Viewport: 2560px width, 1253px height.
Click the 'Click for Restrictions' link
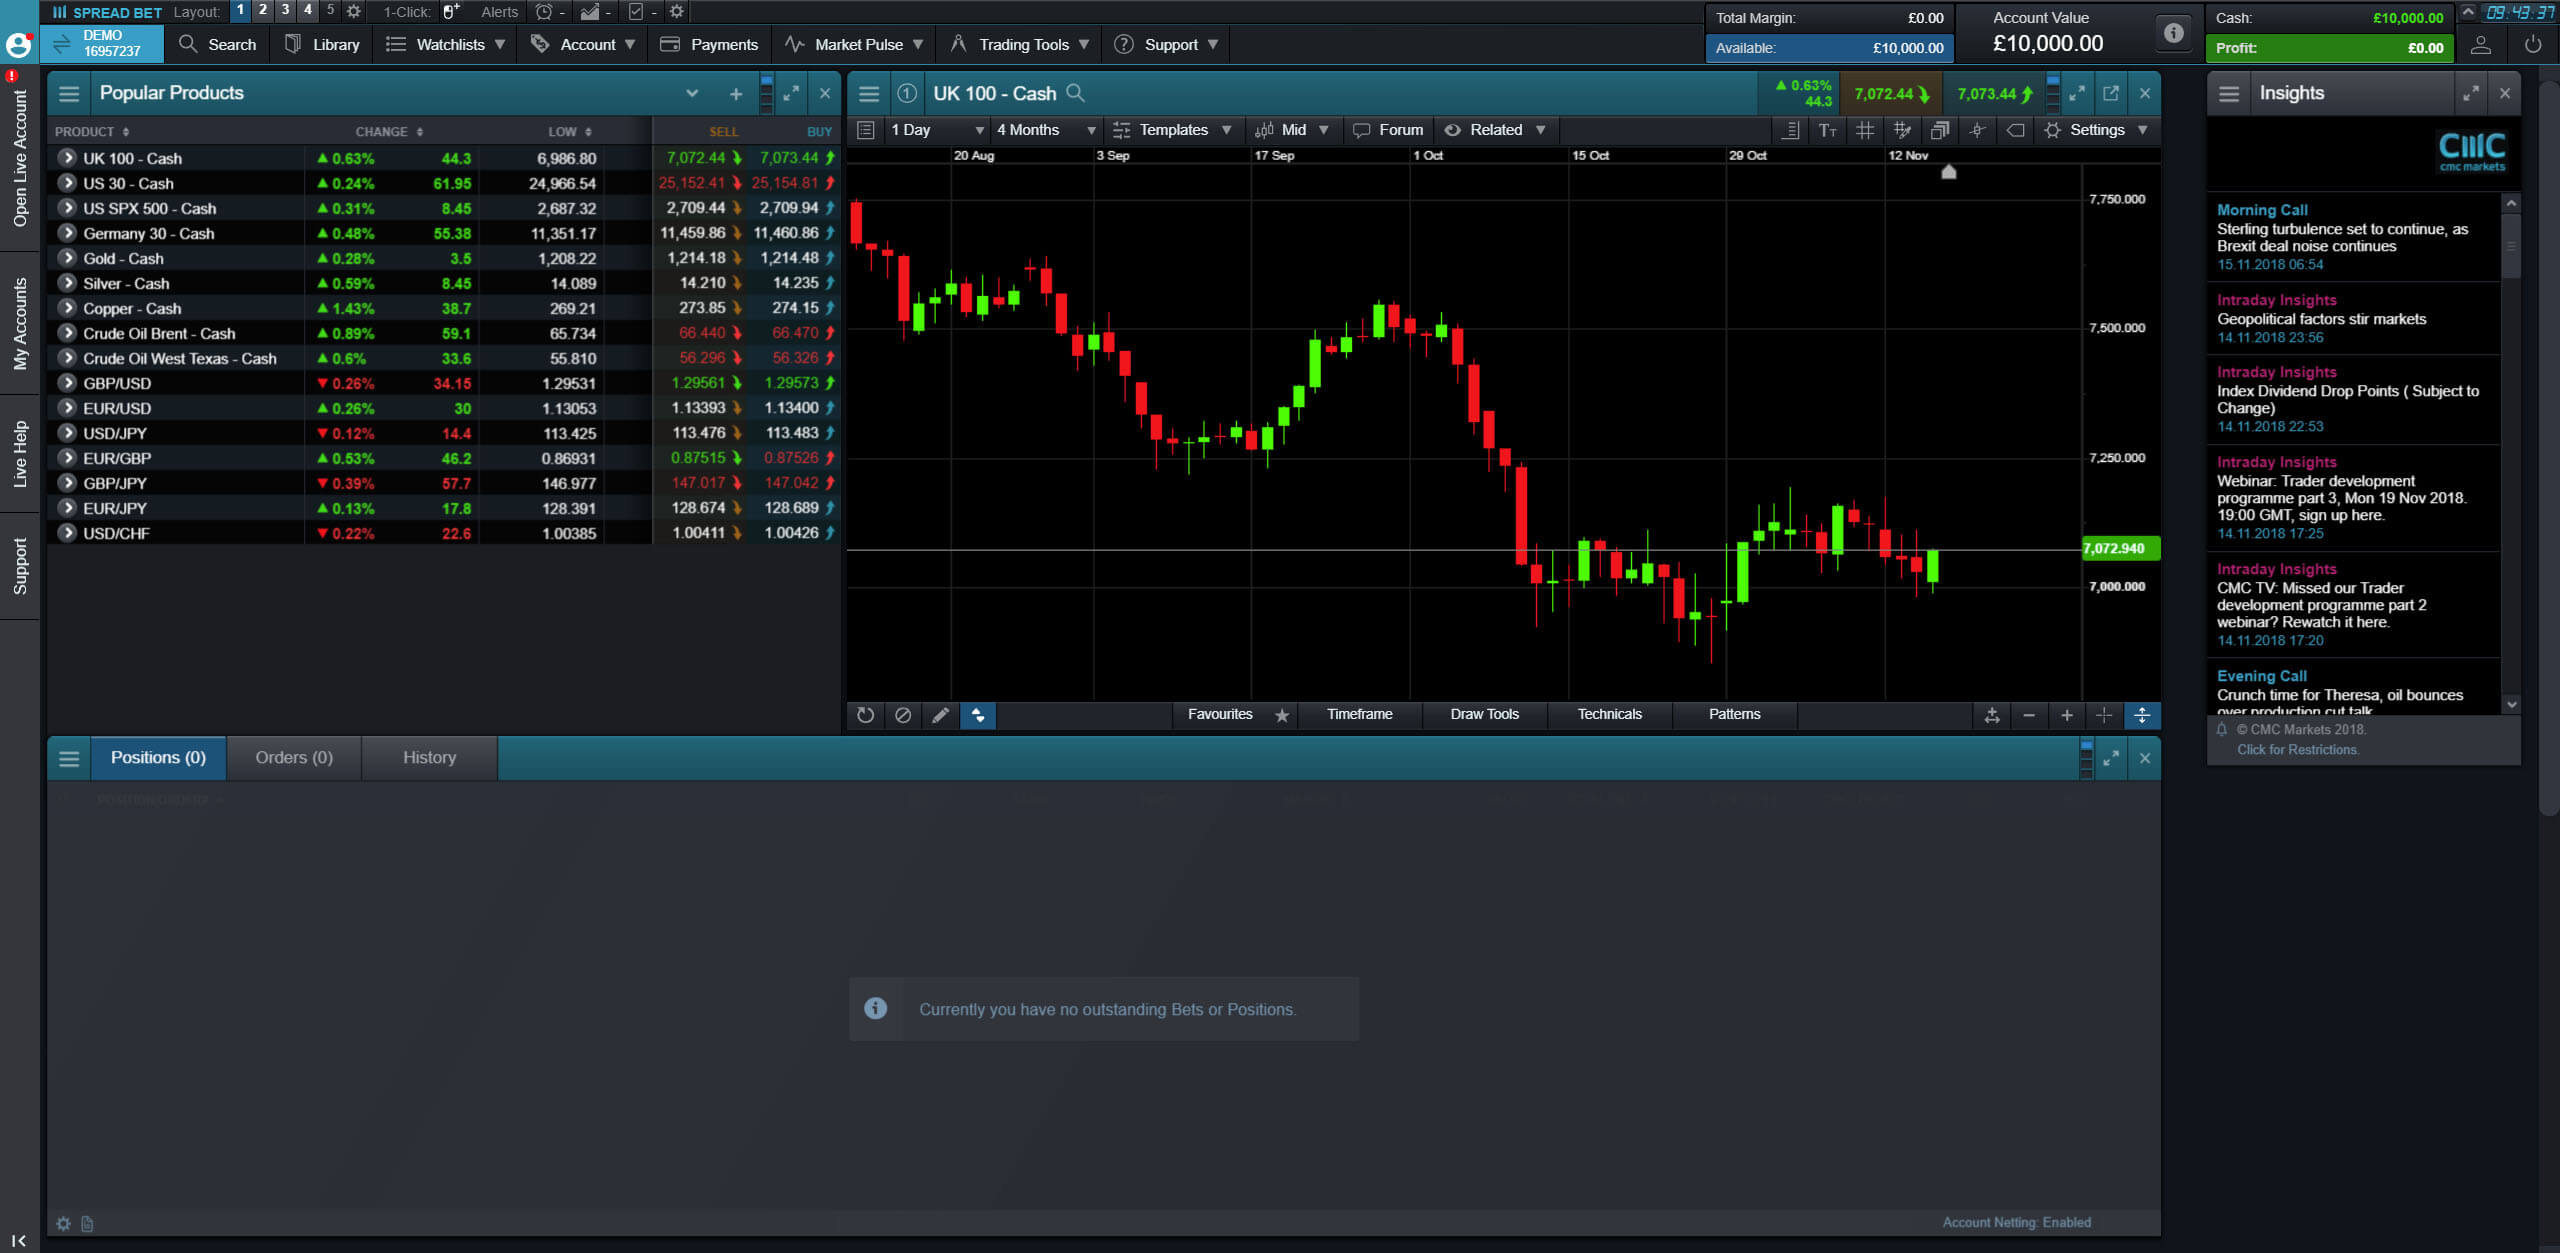[x=2297, y=750]
